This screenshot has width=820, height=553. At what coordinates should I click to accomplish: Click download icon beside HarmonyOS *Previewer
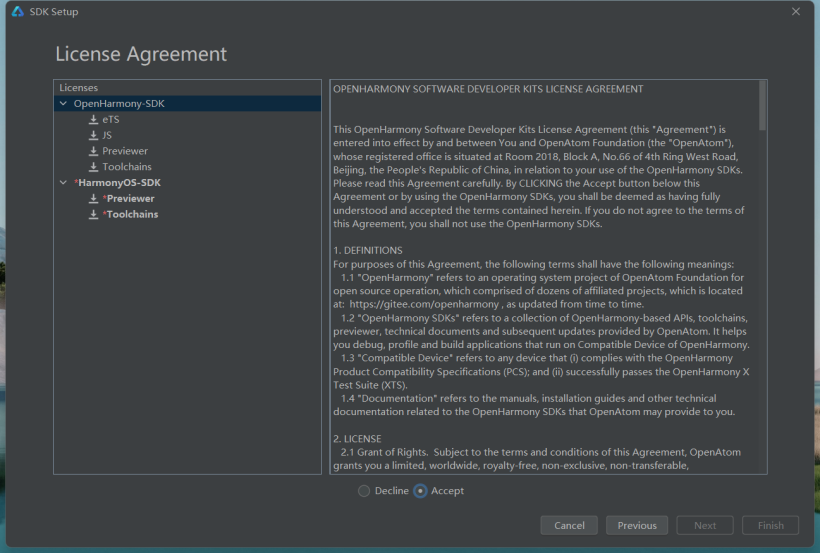[x=93, y=199]
